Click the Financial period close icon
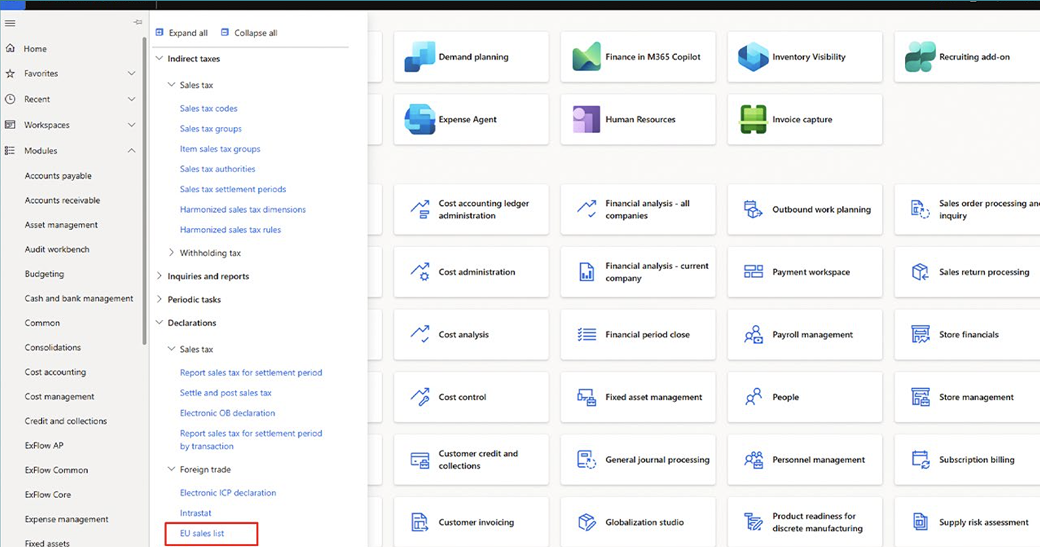Image resolution: width=1040 pixels, height=547 pixels. point(586,335)
